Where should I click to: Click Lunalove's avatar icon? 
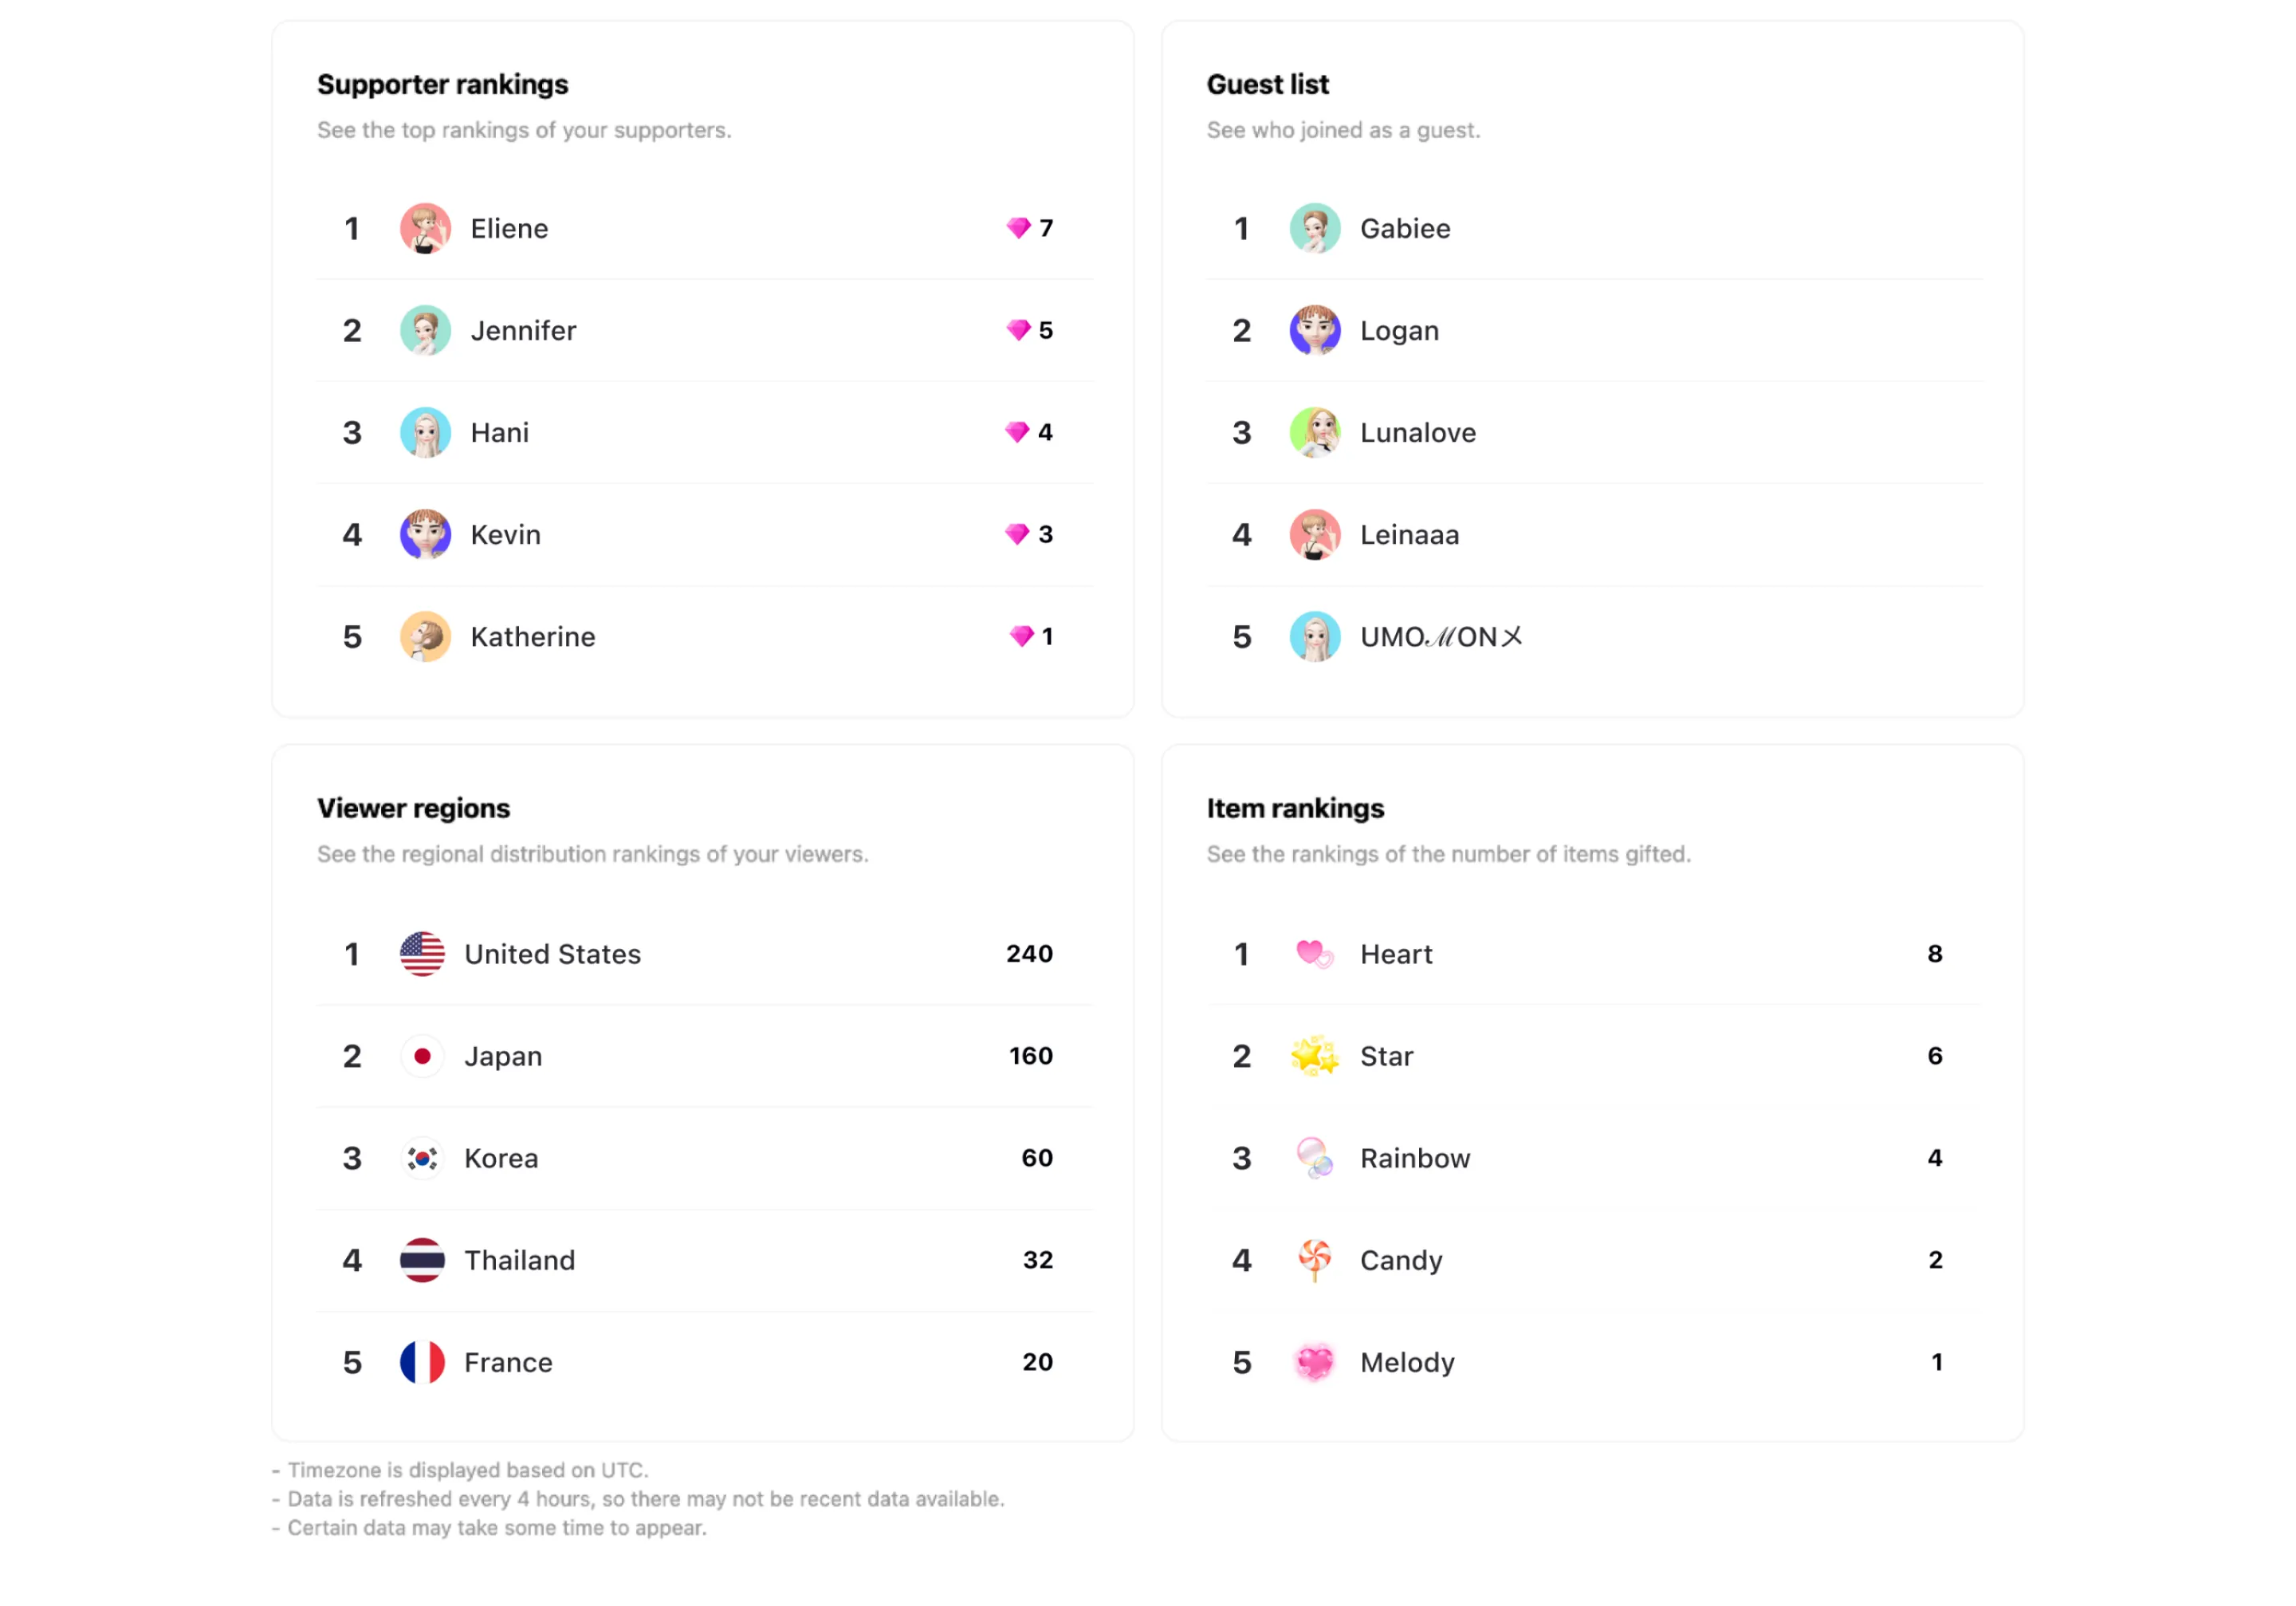[x=1314, y=432]
